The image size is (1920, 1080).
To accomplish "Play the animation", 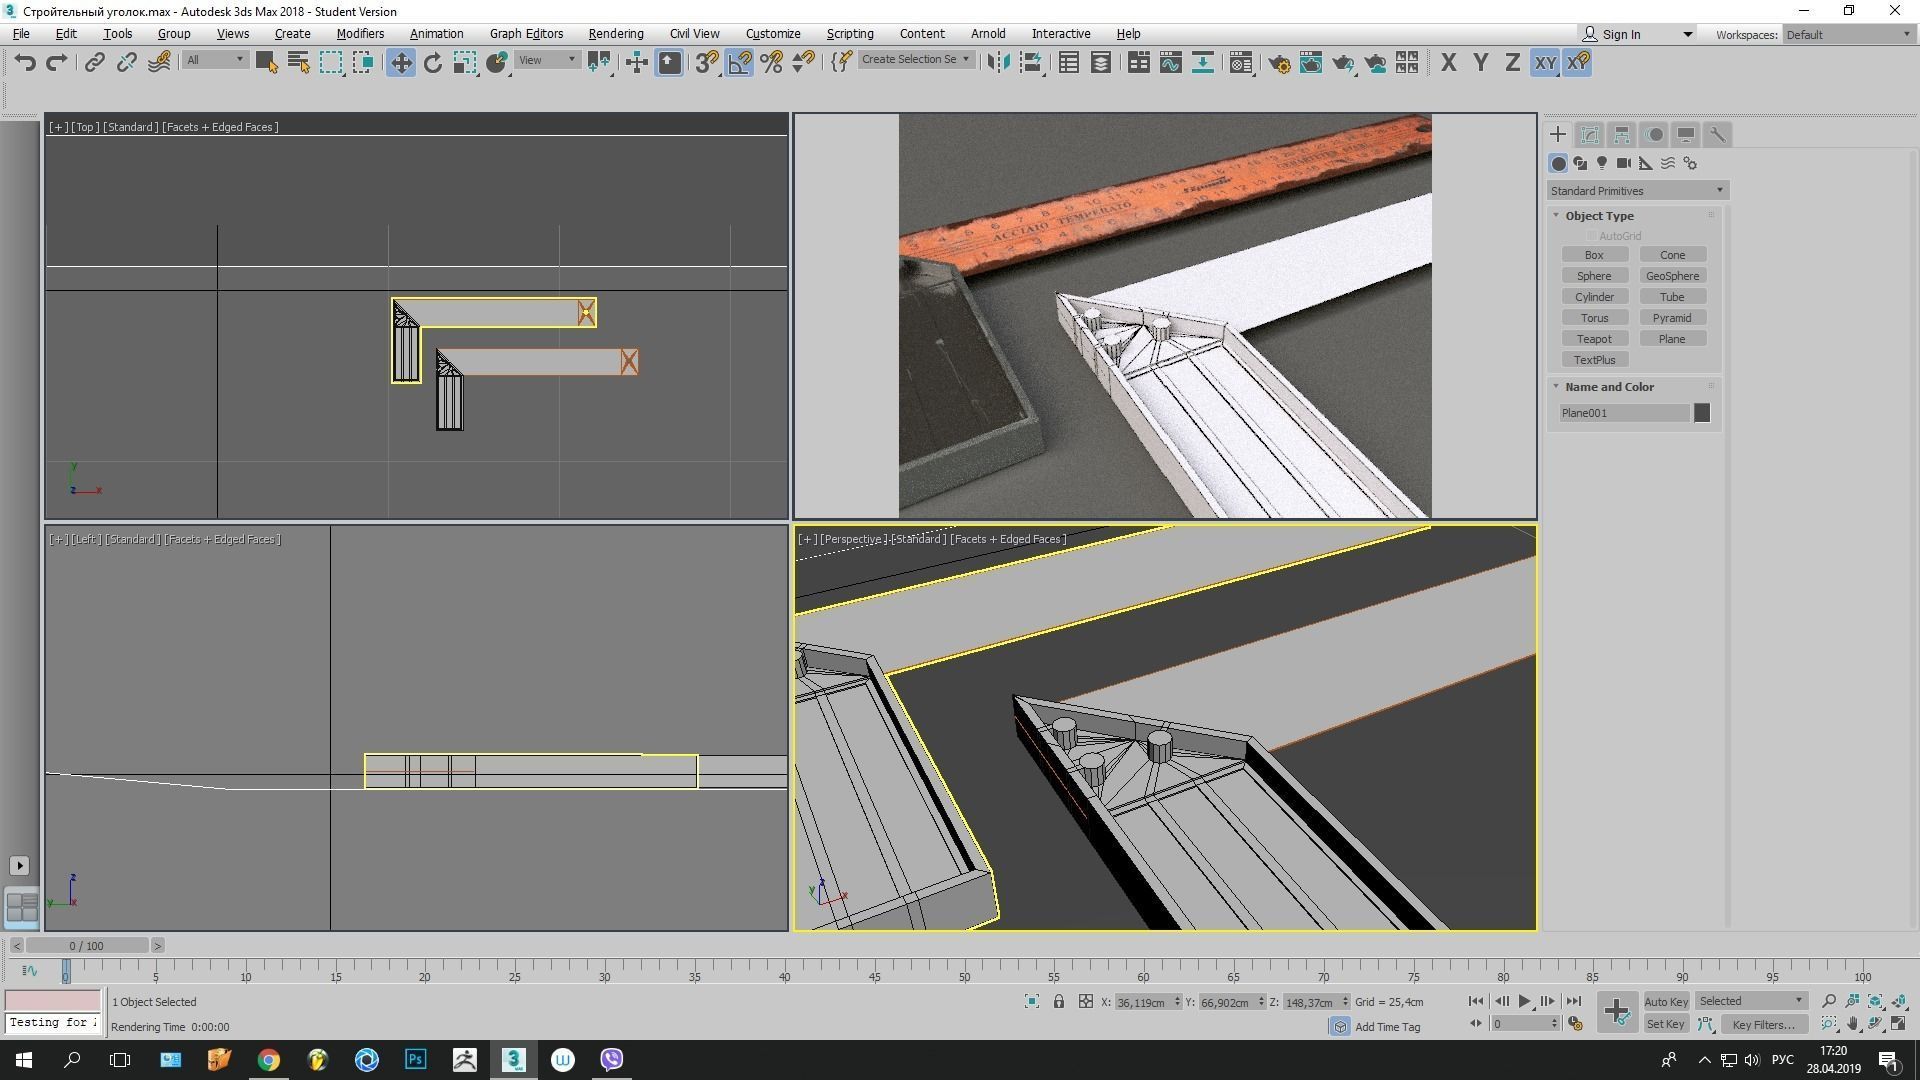I will point(1524,1001).
